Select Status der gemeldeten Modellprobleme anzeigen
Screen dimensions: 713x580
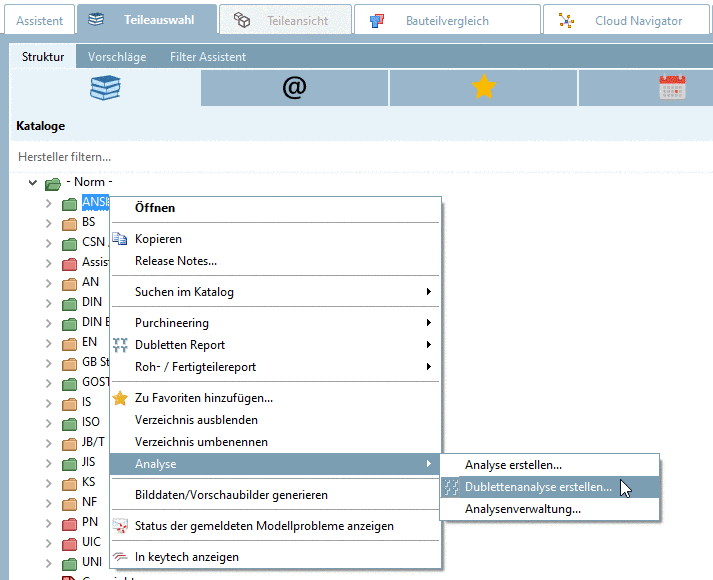(x=275, y=526)
